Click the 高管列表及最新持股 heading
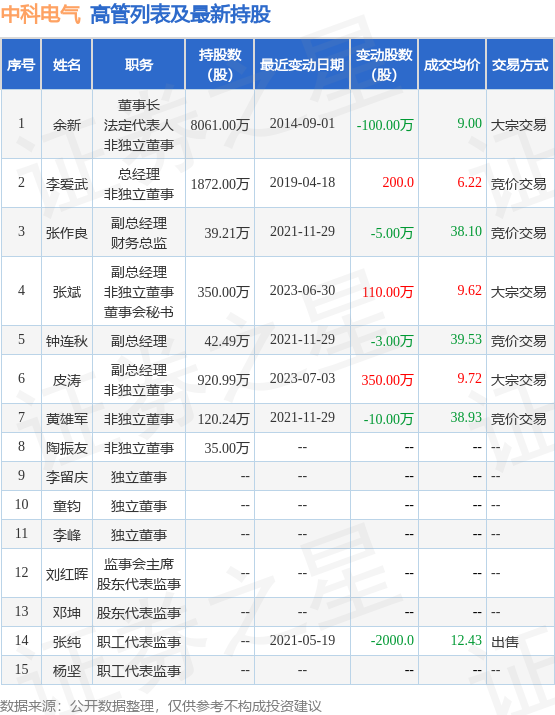 [x=181, y=15]
